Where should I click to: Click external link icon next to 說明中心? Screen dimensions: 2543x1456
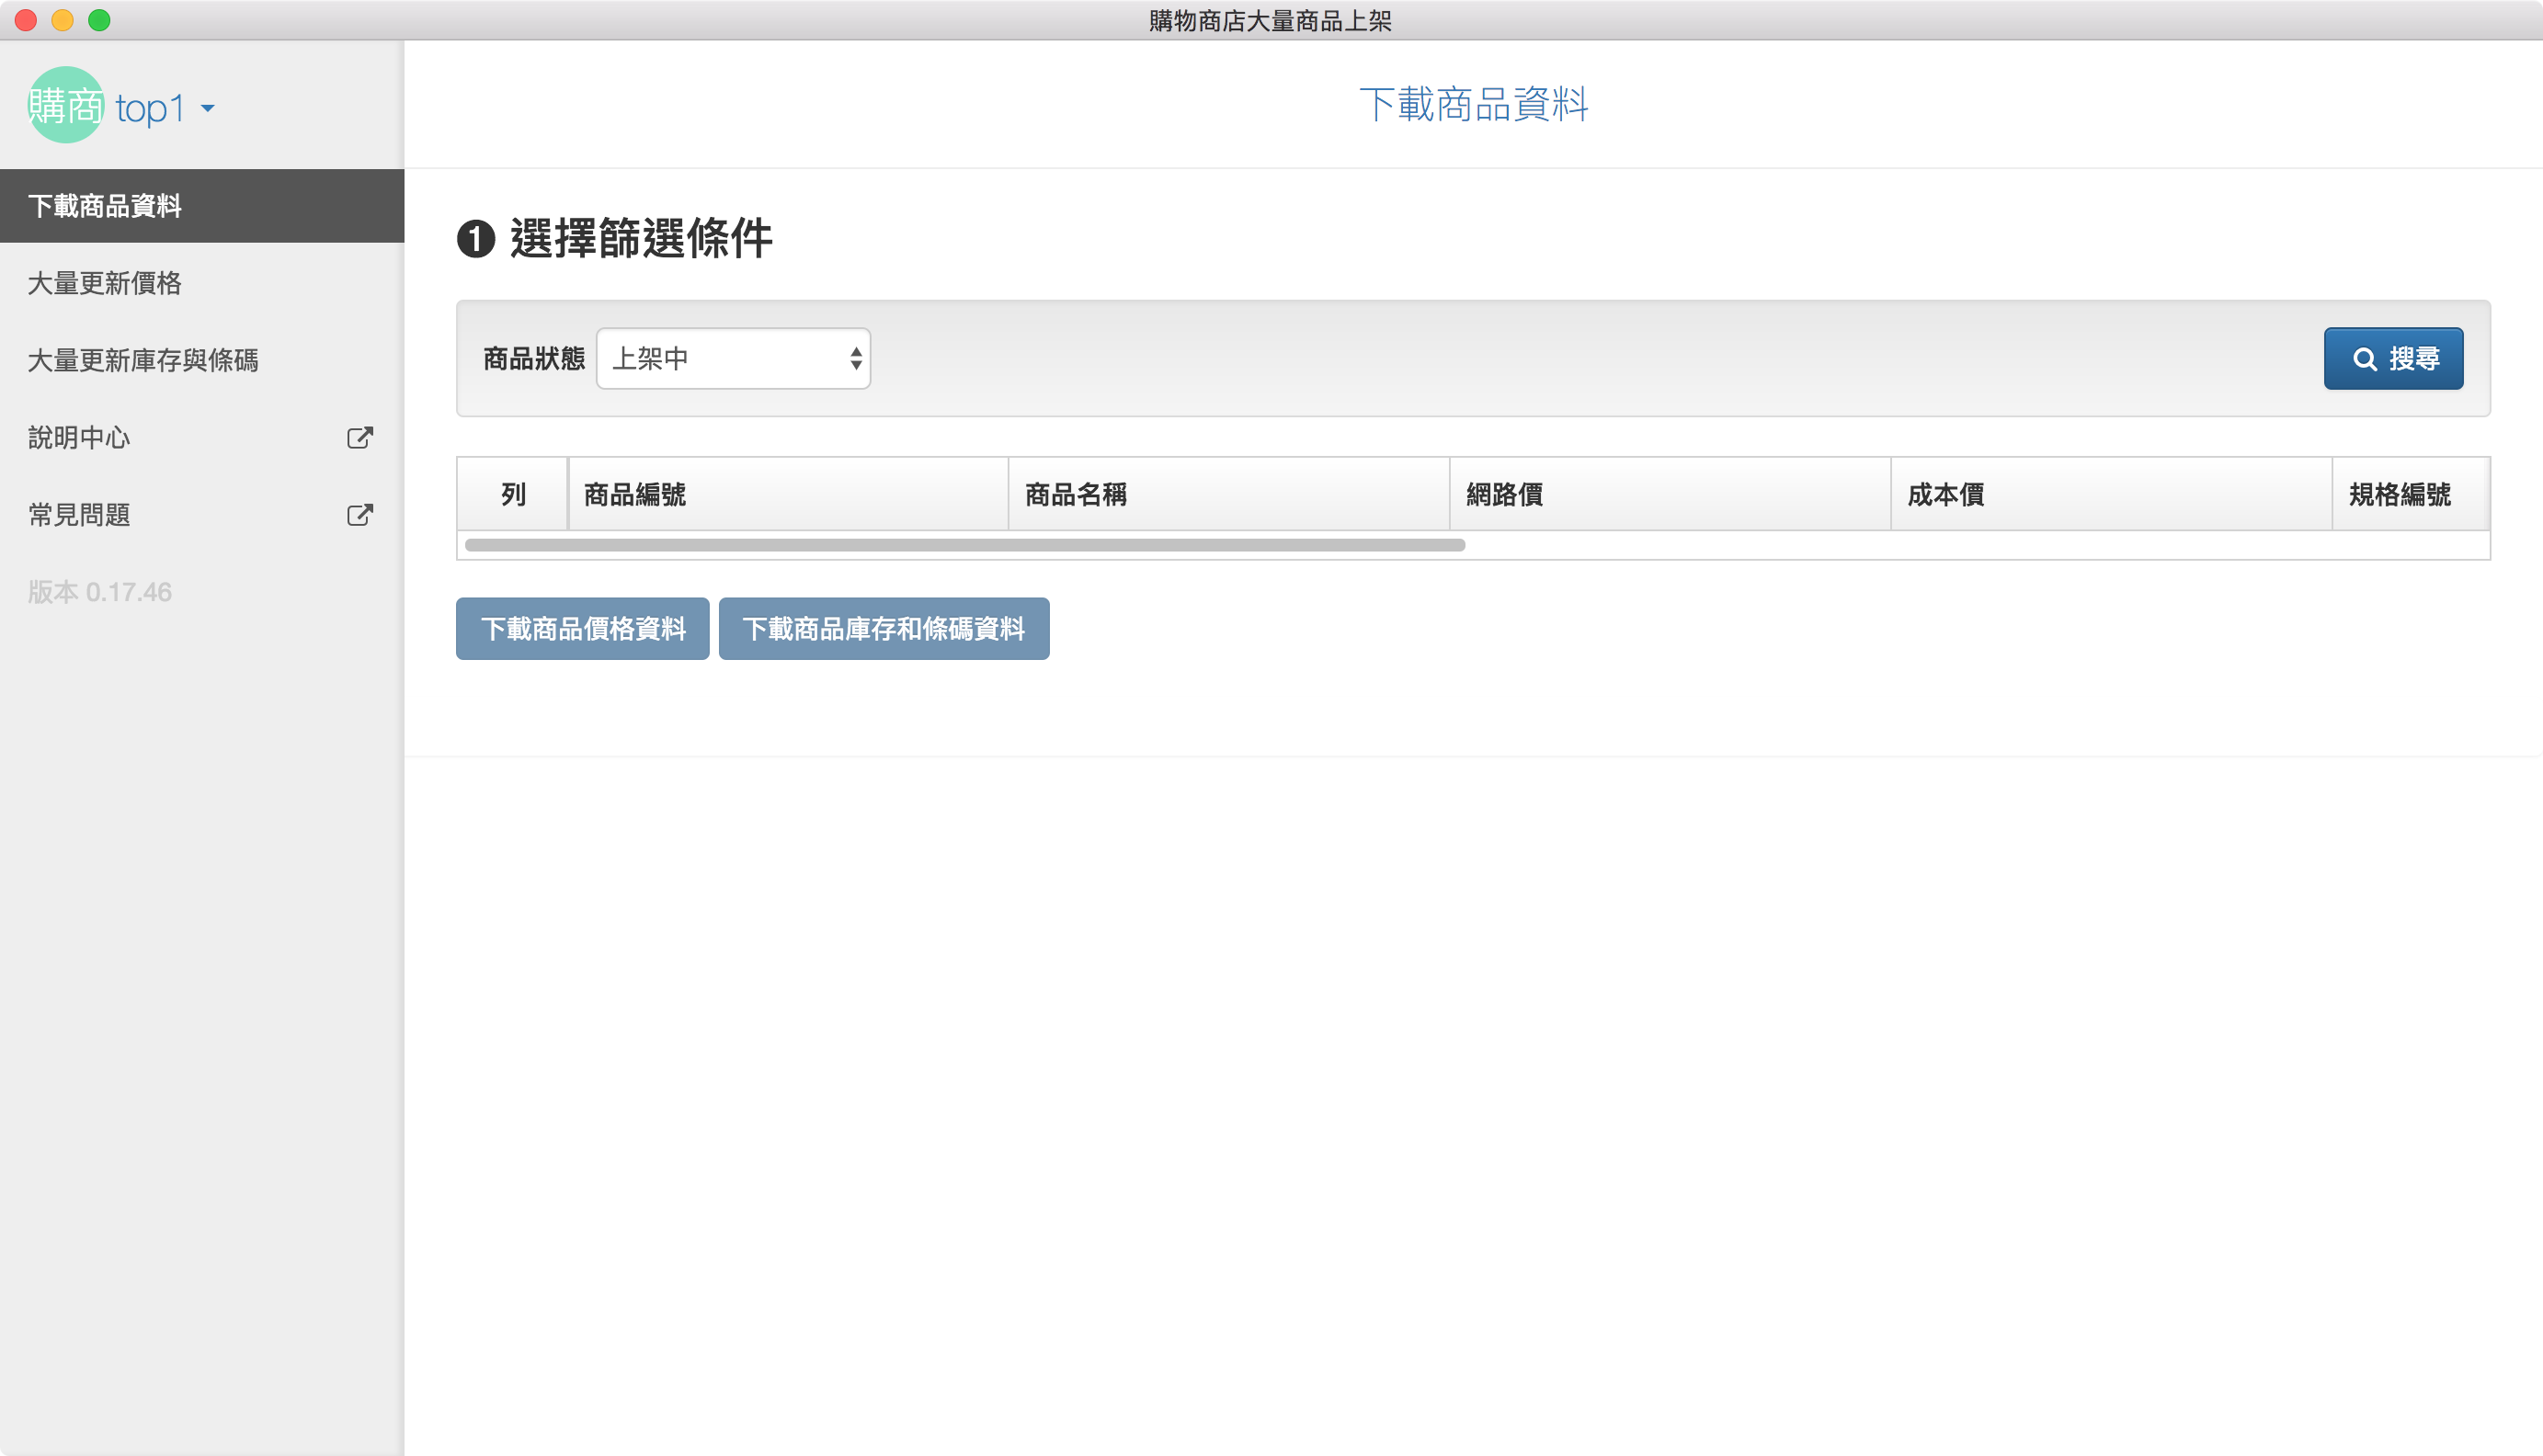coord(360,437)
